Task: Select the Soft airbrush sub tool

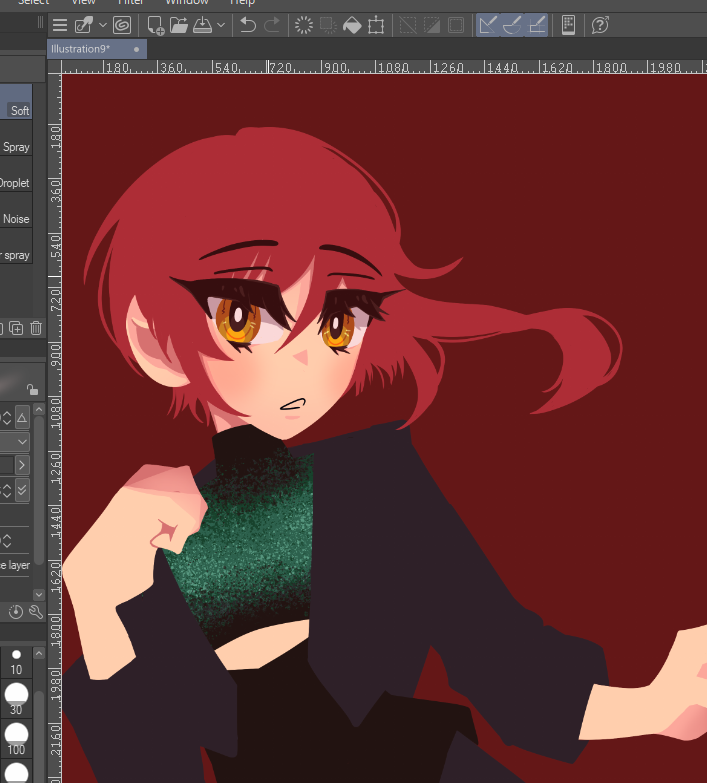Action: point(16,102)
